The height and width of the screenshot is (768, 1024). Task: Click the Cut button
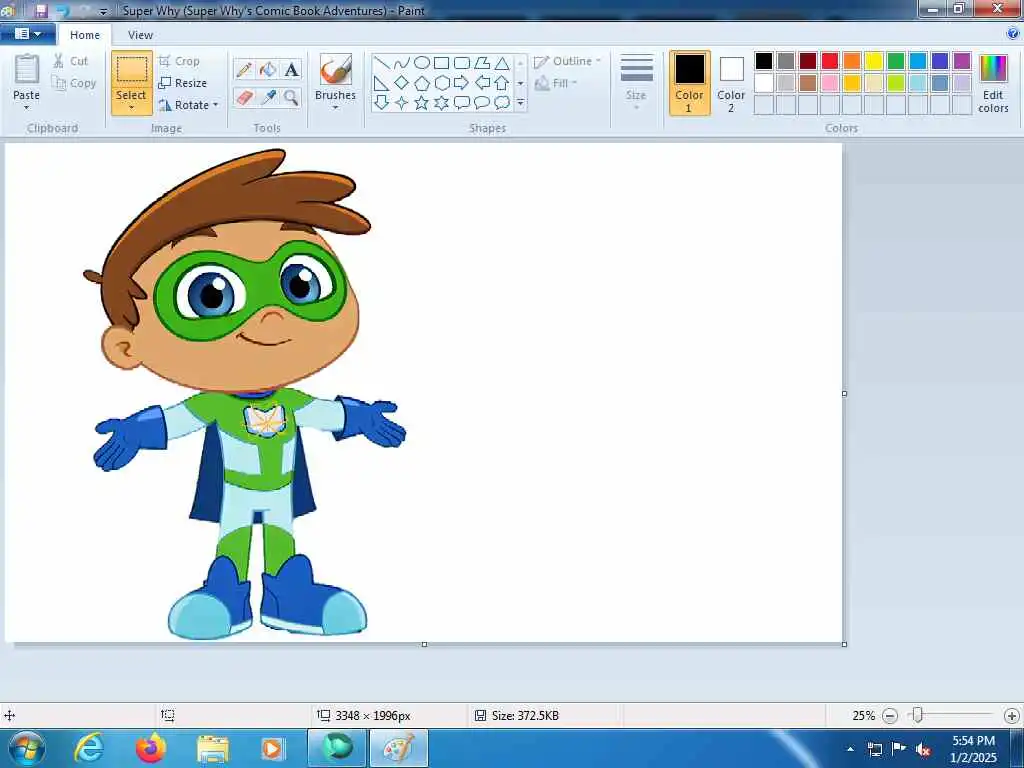click(71, 61)
